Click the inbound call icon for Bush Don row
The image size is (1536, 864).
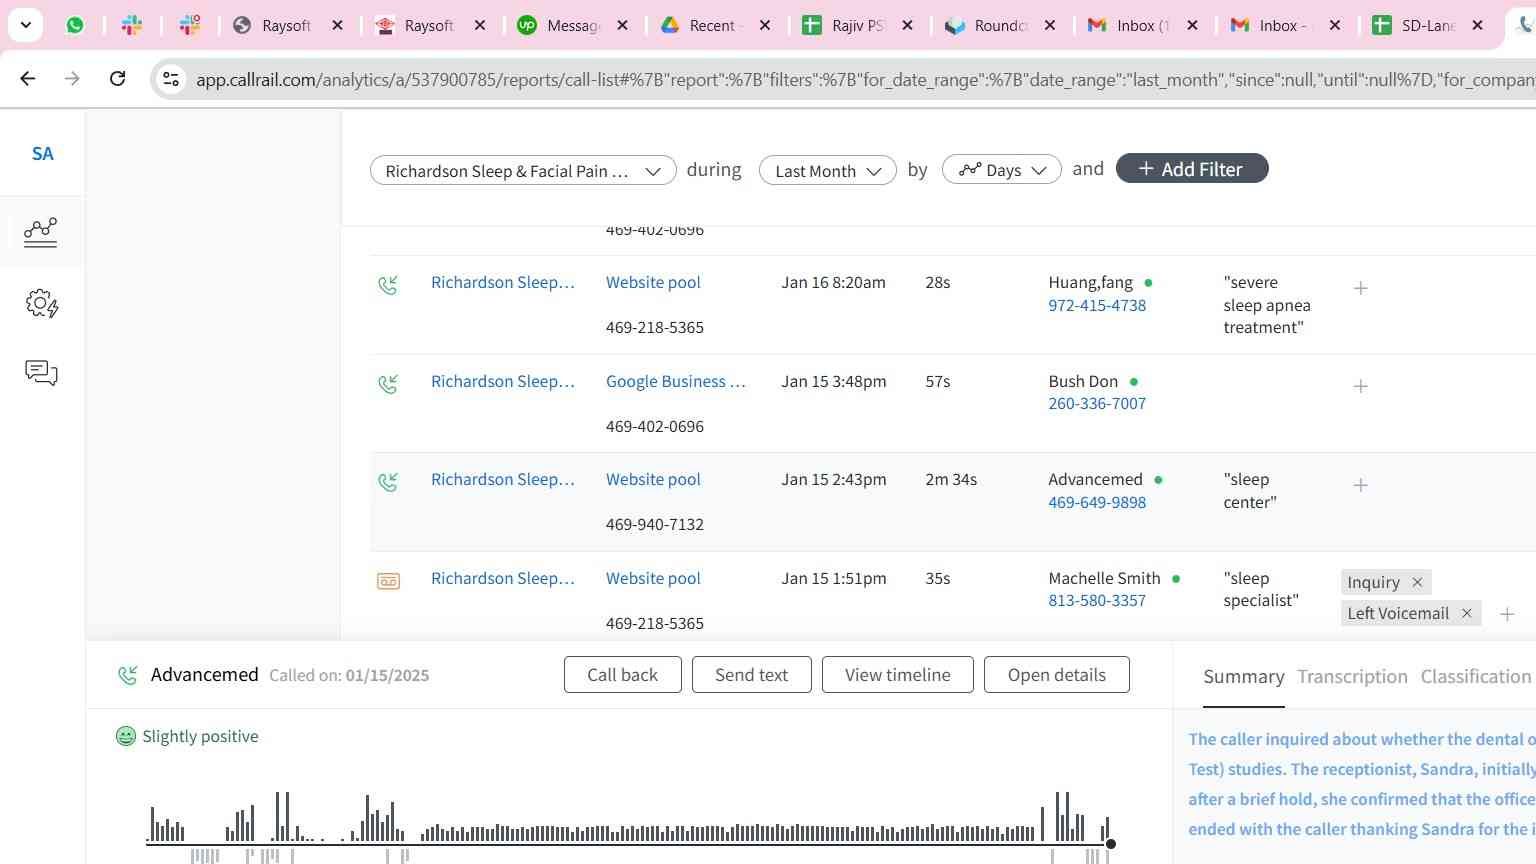388,384
